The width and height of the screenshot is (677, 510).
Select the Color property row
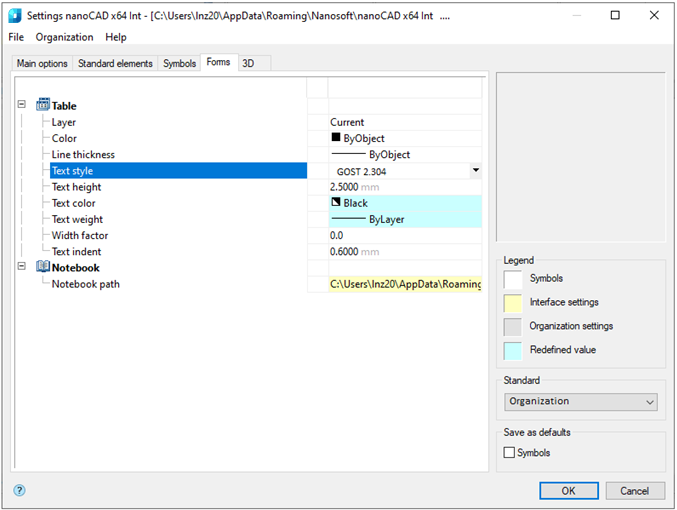(x=178, y=138)
